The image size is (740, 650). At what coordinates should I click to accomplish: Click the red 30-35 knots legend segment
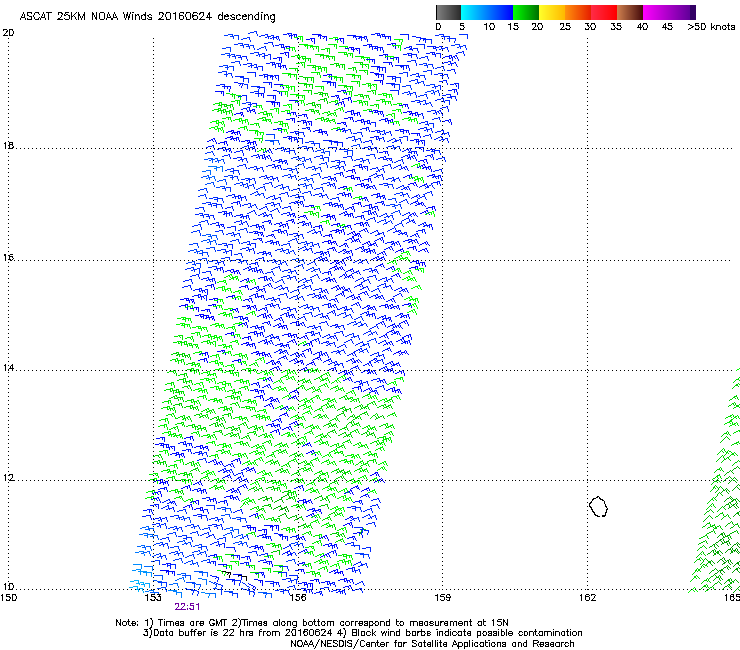(x=604, y=12)
